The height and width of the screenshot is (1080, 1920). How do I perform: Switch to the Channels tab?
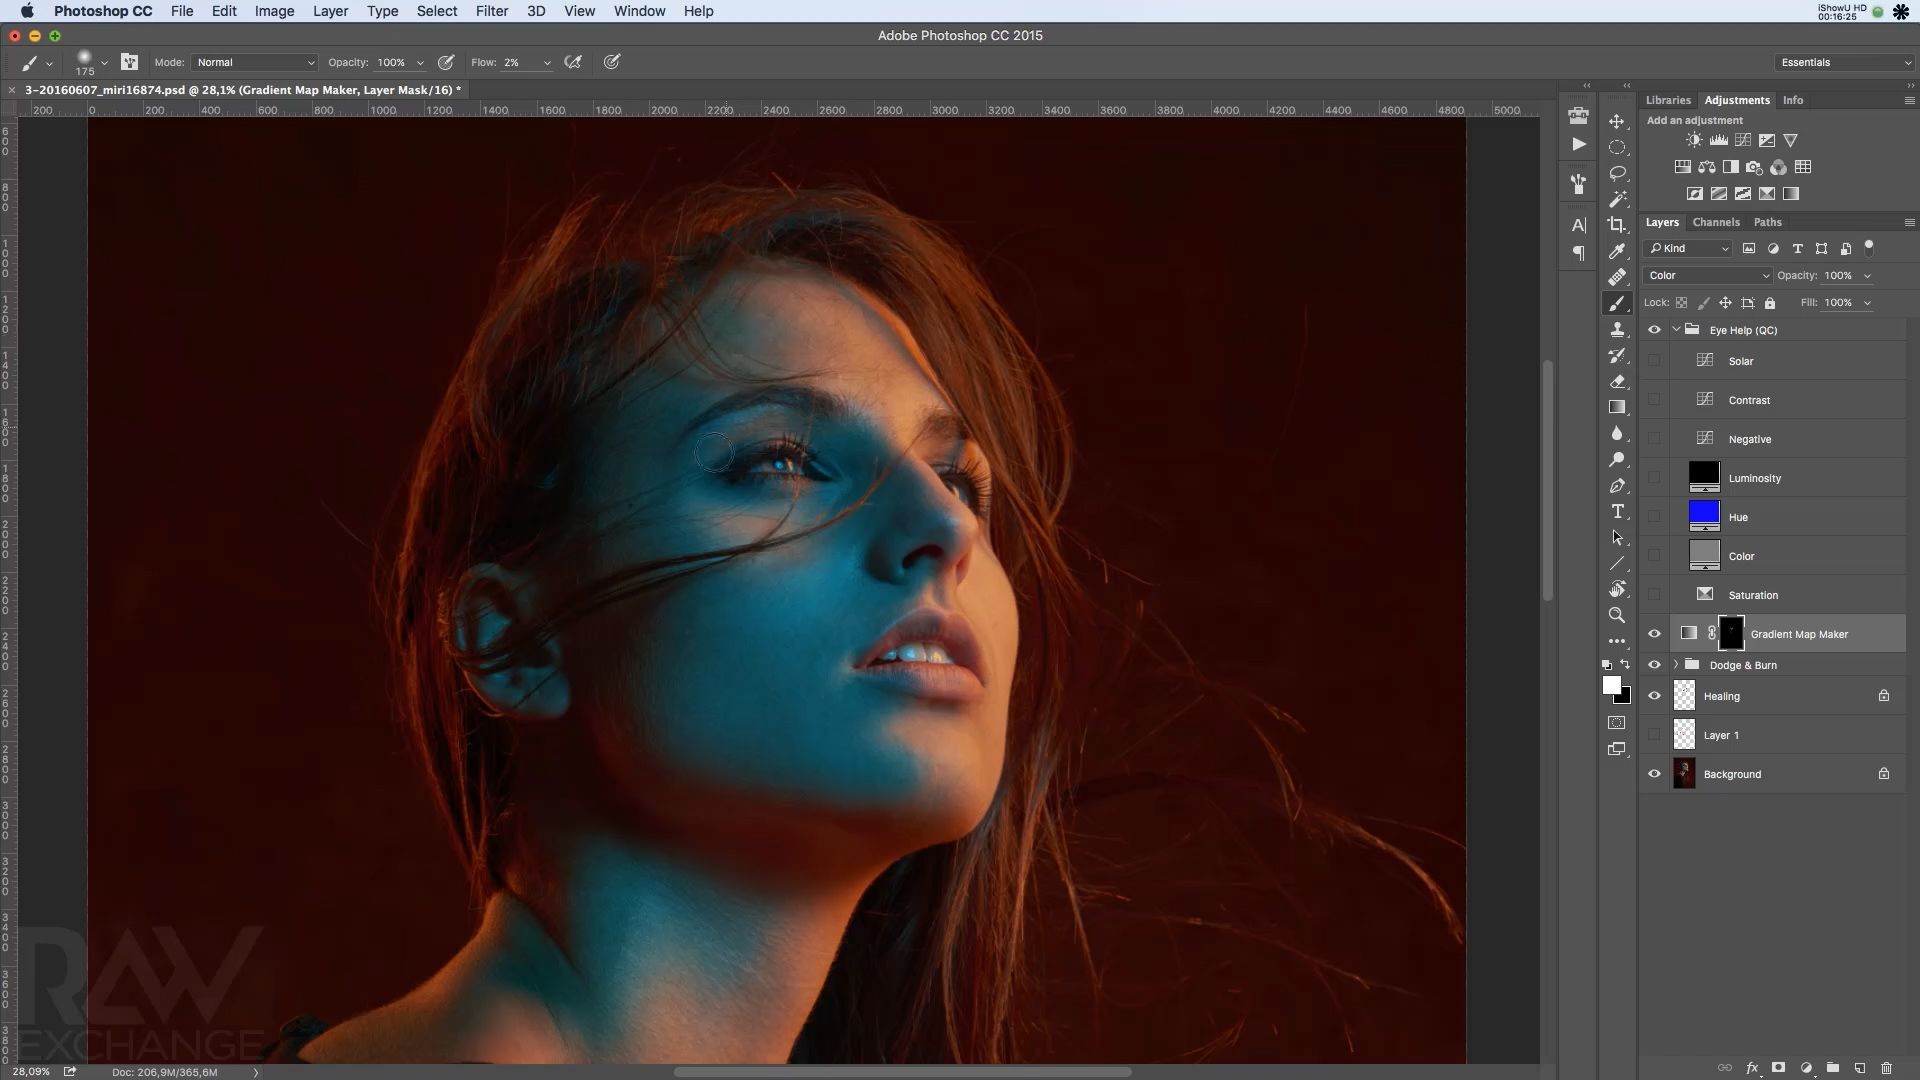1716,222
